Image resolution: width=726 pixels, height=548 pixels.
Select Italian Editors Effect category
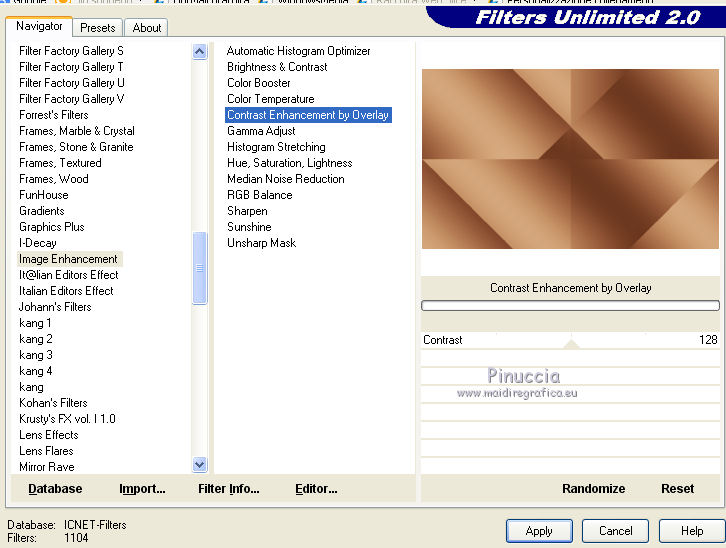point(66,291)
